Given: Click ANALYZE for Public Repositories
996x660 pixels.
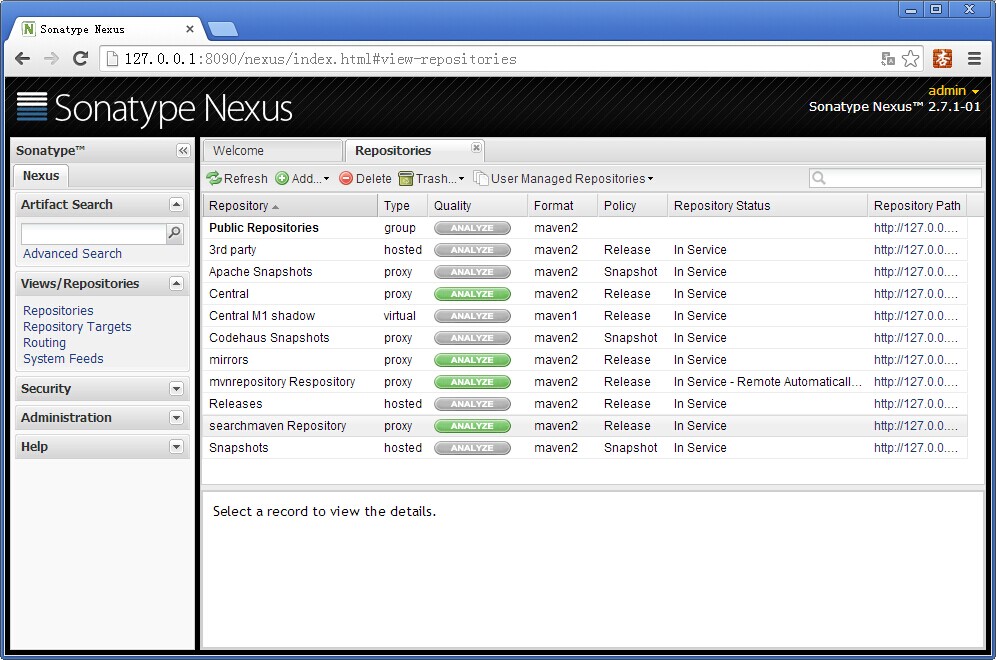Looking at the screenshot, I should (x=472, y=228).
